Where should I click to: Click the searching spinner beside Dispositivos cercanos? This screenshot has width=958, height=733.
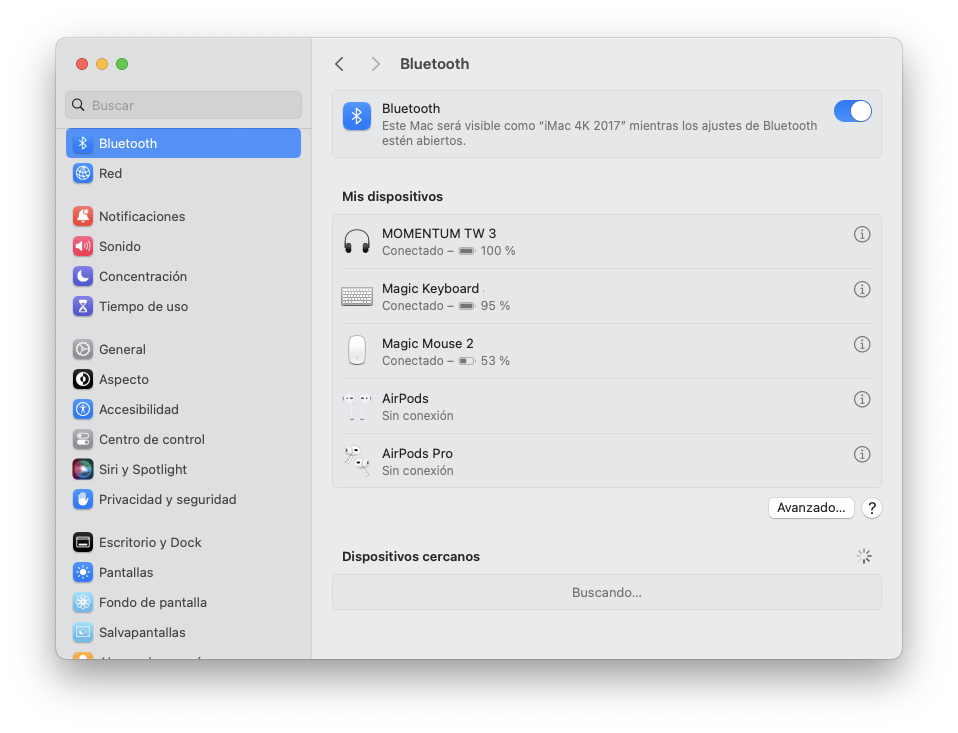(x=863, y=556)
